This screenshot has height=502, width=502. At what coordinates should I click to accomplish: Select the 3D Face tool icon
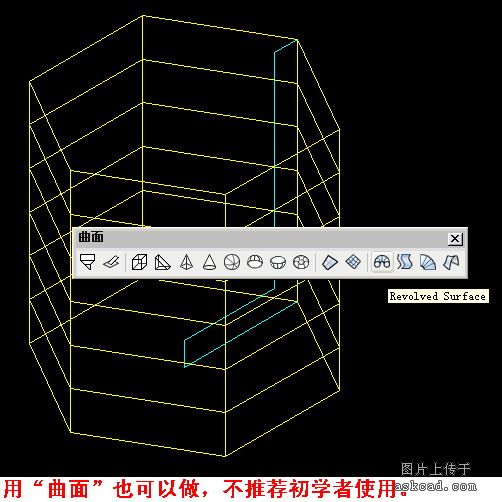click(x=111, y=262)
